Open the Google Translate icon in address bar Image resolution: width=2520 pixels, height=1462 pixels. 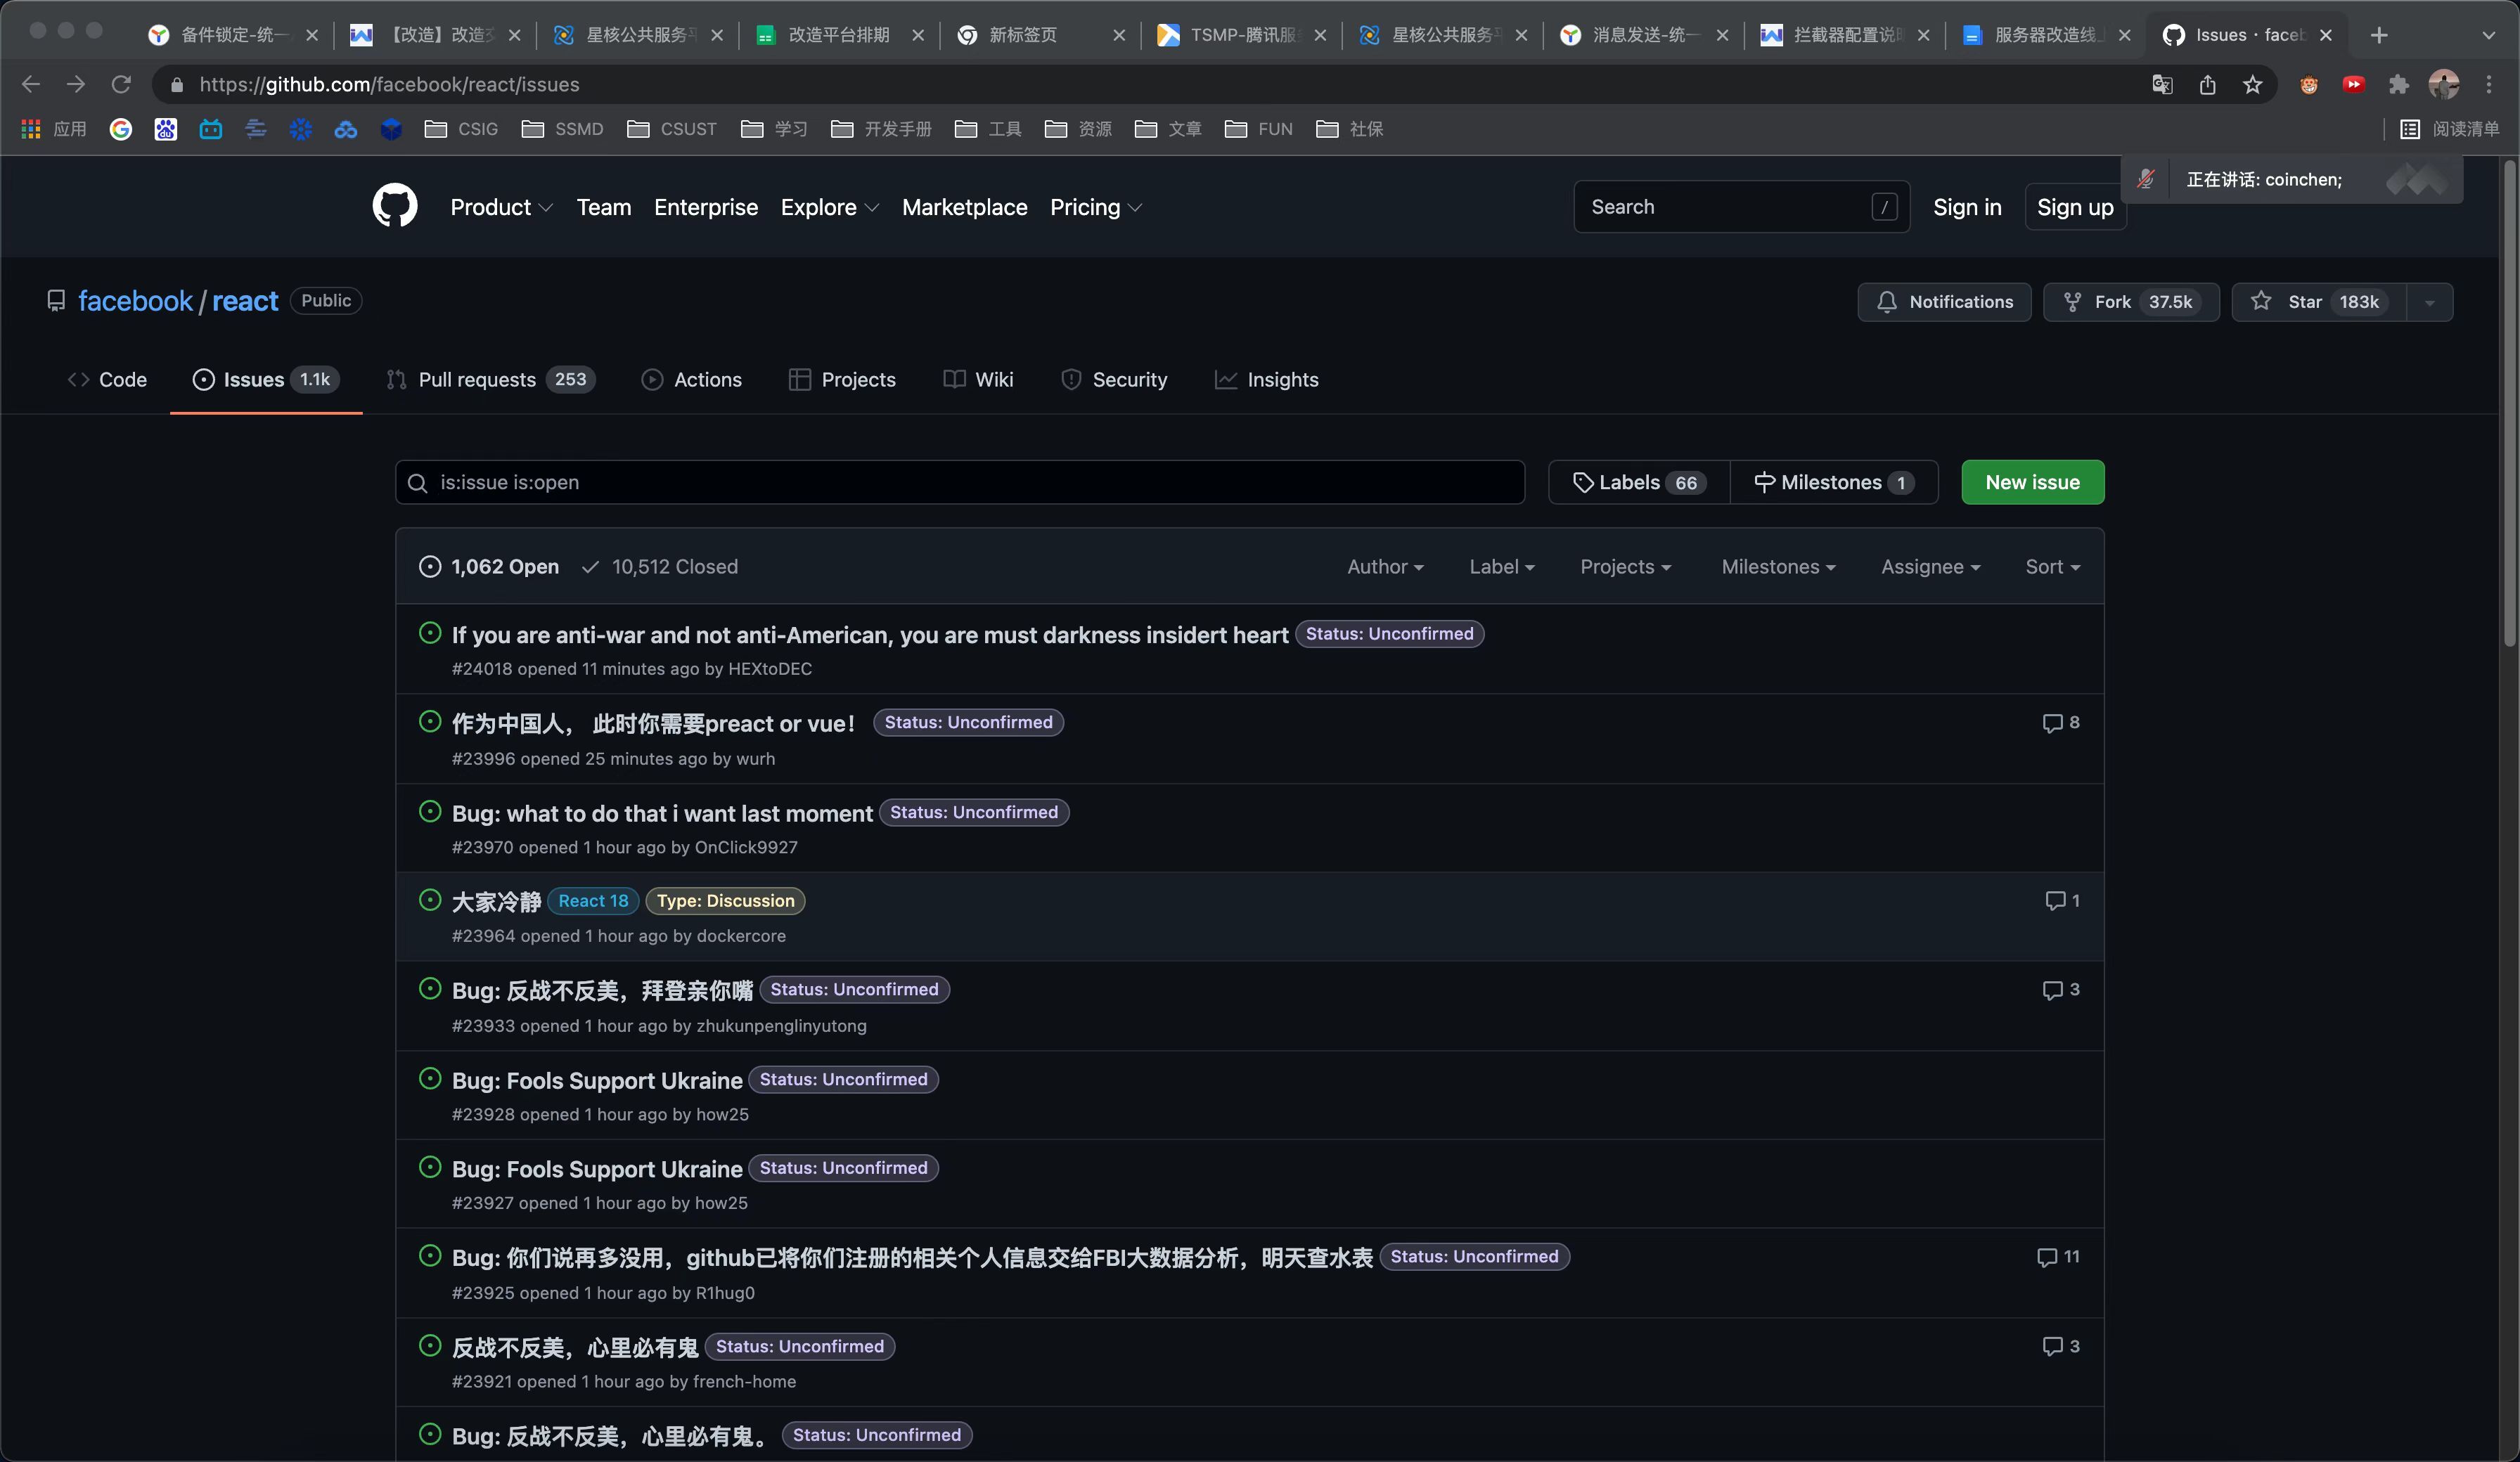point(2162,85)
